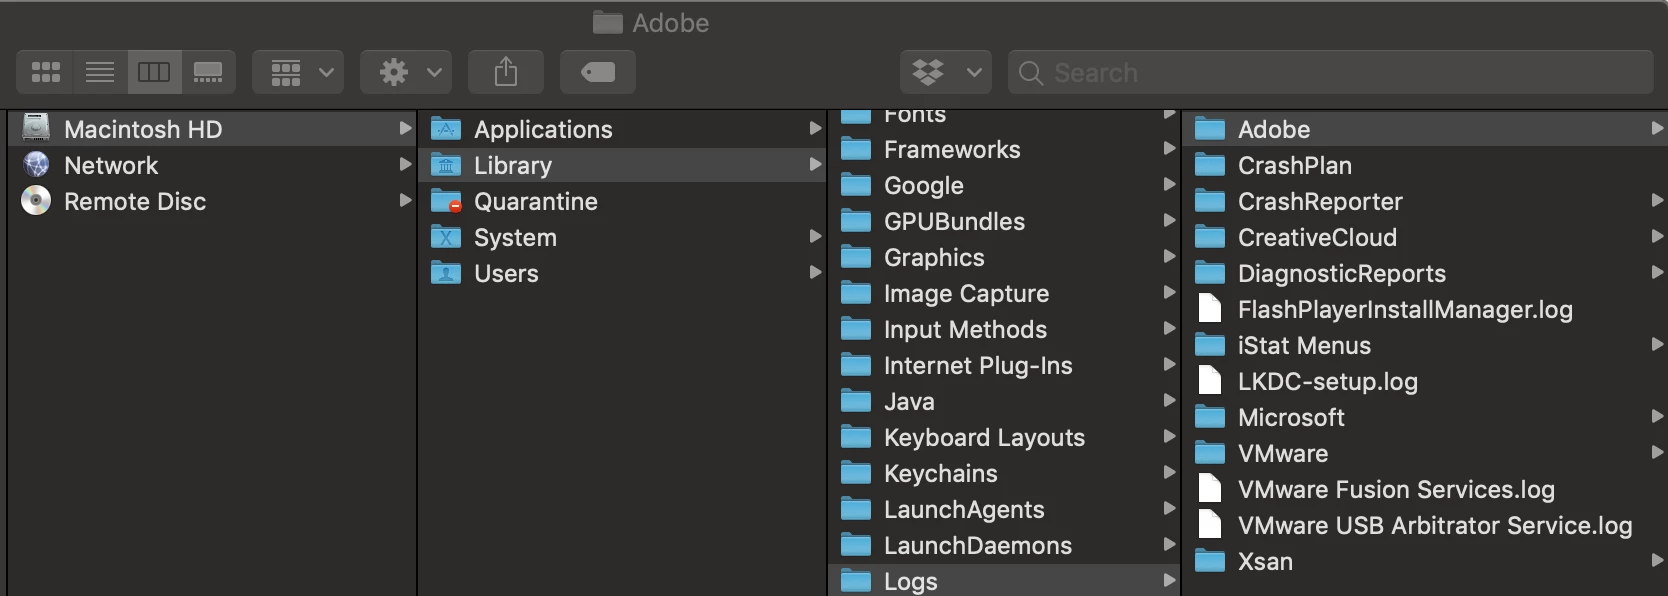
Task: Open the Applications folder icon
Action: (x=446, y=128)
